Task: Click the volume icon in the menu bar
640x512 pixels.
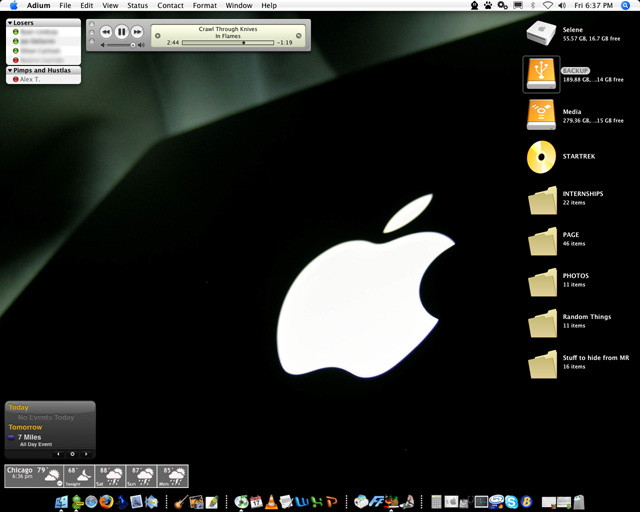Action: [x=562, y=5]
